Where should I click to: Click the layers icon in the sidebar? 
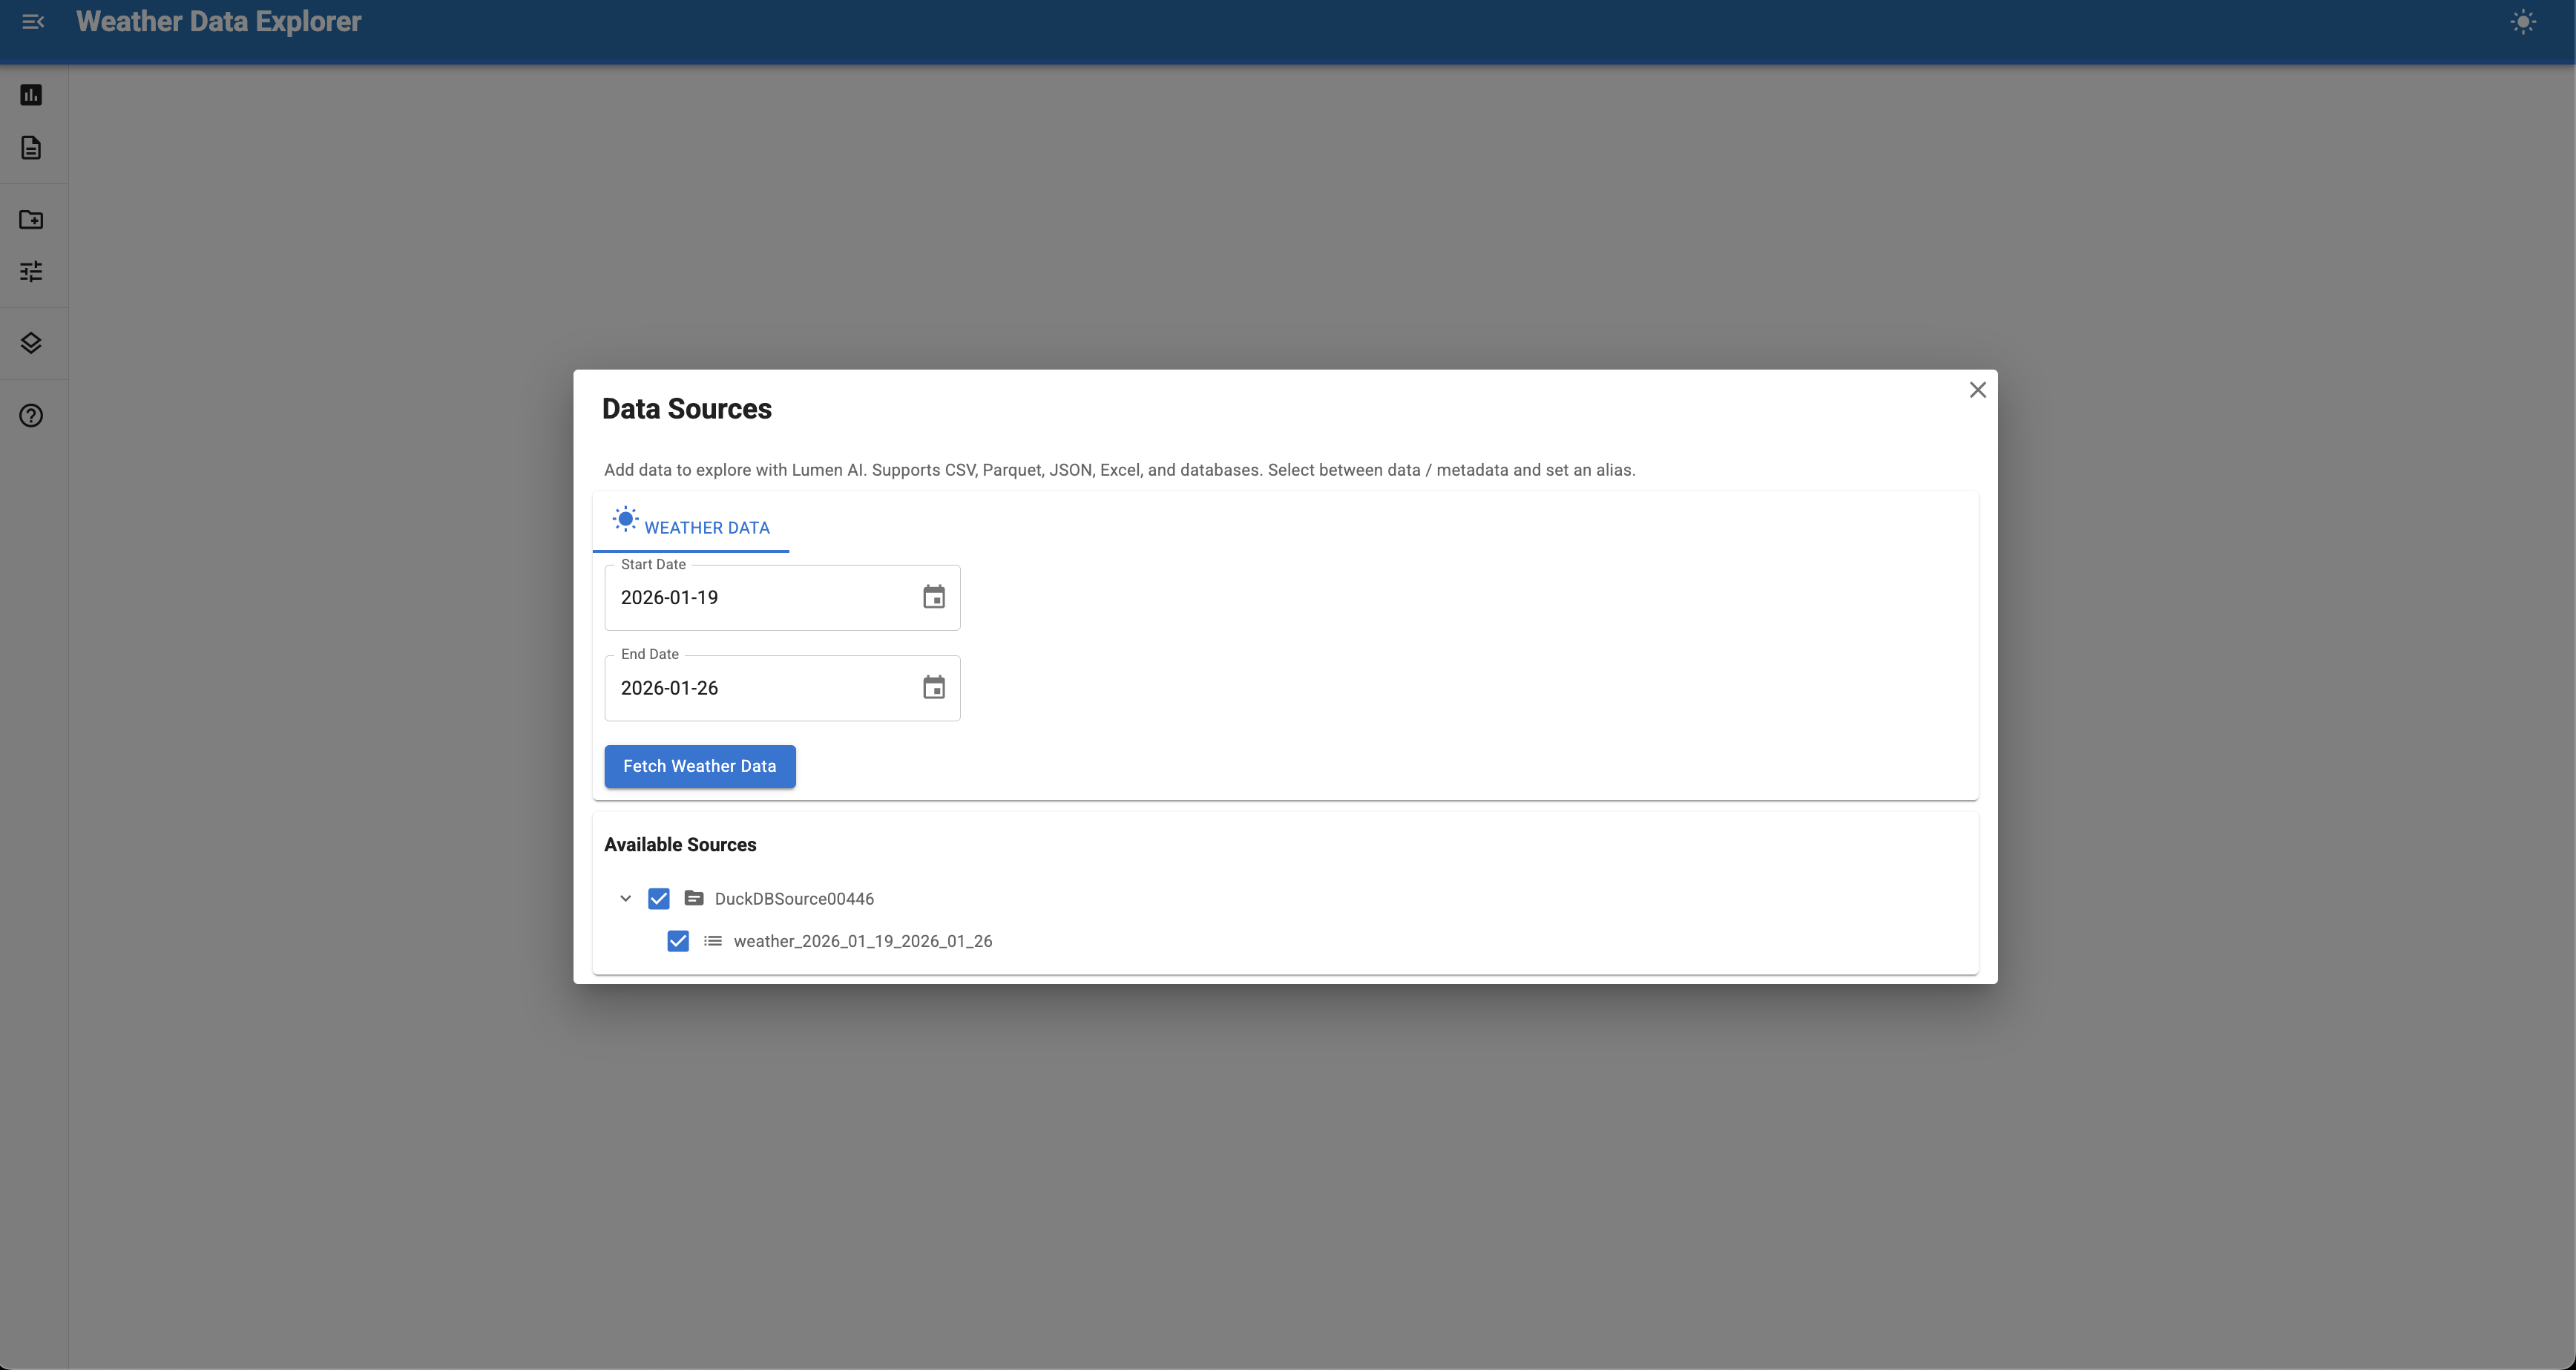point(31,343)
